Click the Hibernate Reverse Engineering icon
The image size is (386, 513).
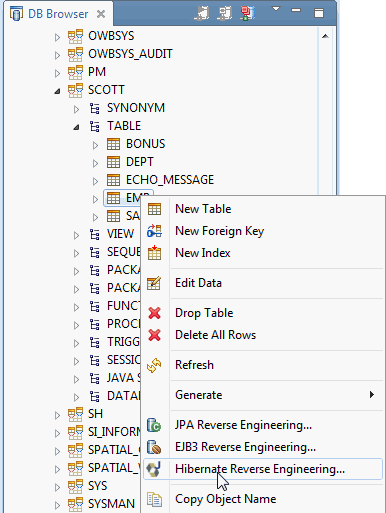coord(154,469)
